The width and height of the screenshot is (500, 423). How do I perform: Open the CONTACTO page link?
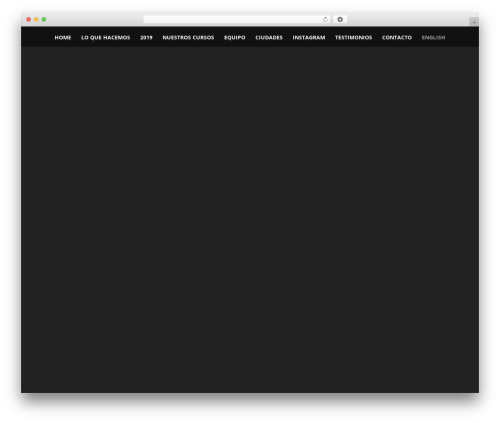(x=397, y=38)
